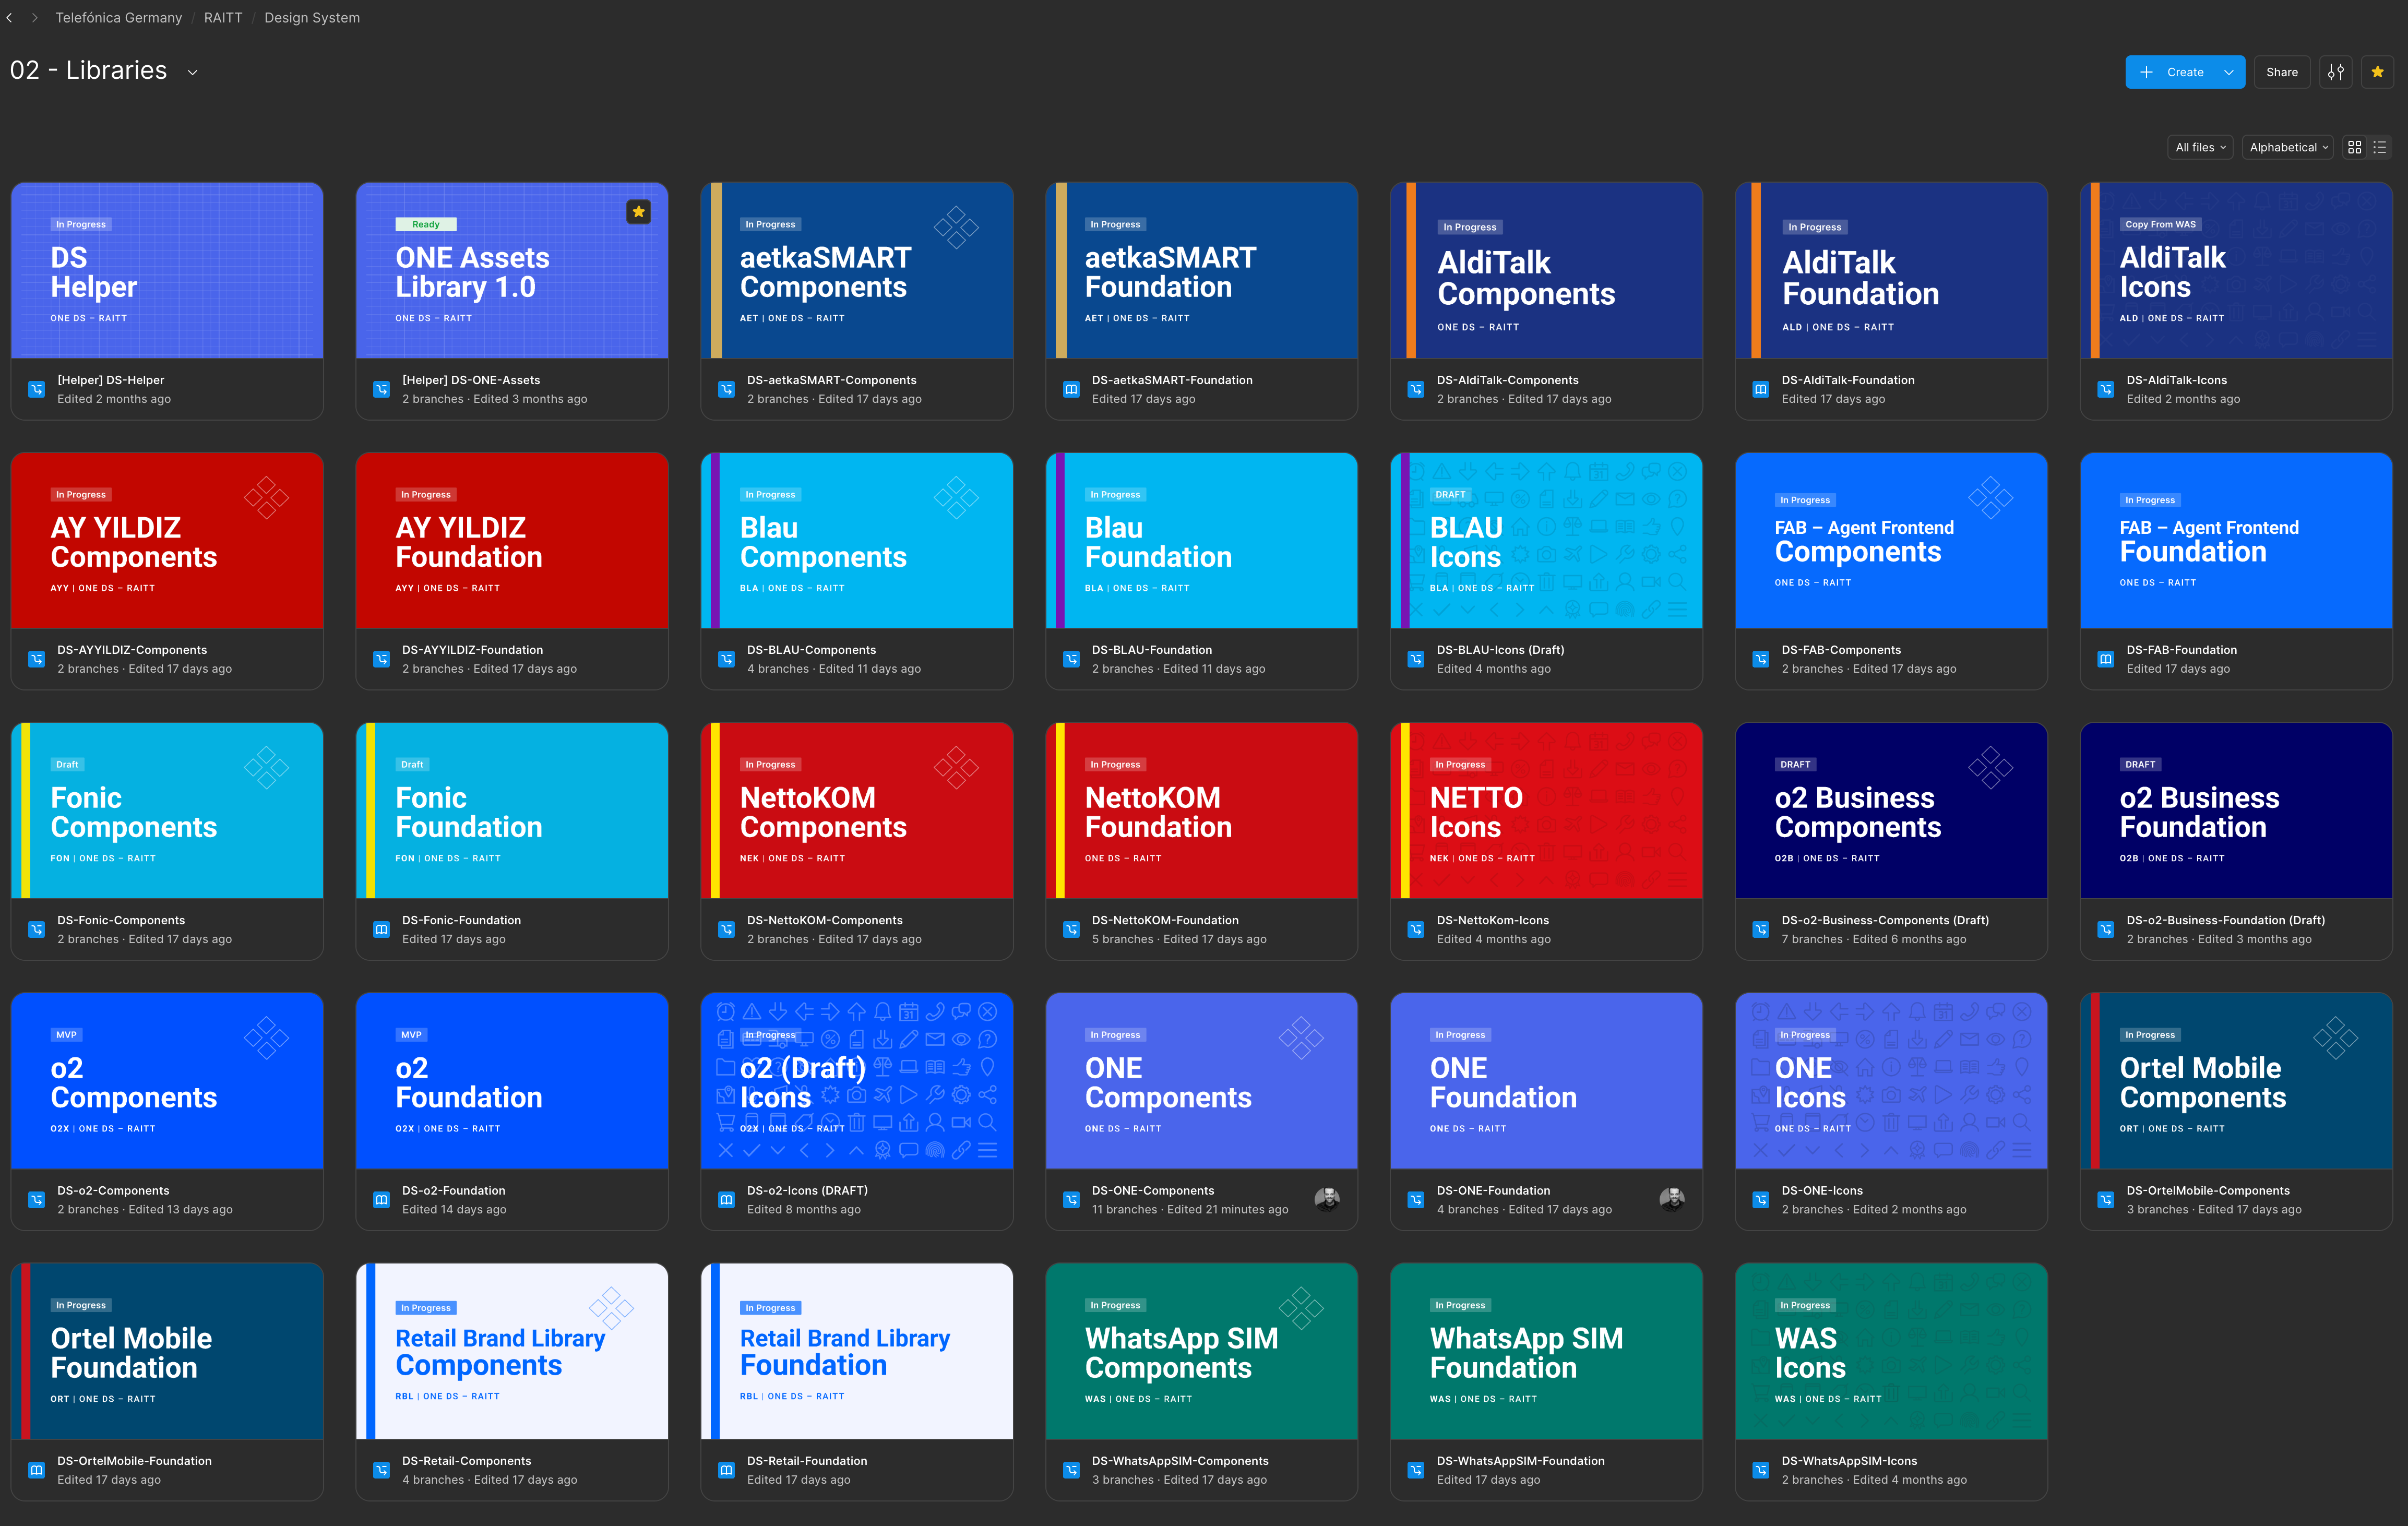This screenshot has height=1526, width=2408.
Task: Switch to list view layout
Action: [2379, 147]
